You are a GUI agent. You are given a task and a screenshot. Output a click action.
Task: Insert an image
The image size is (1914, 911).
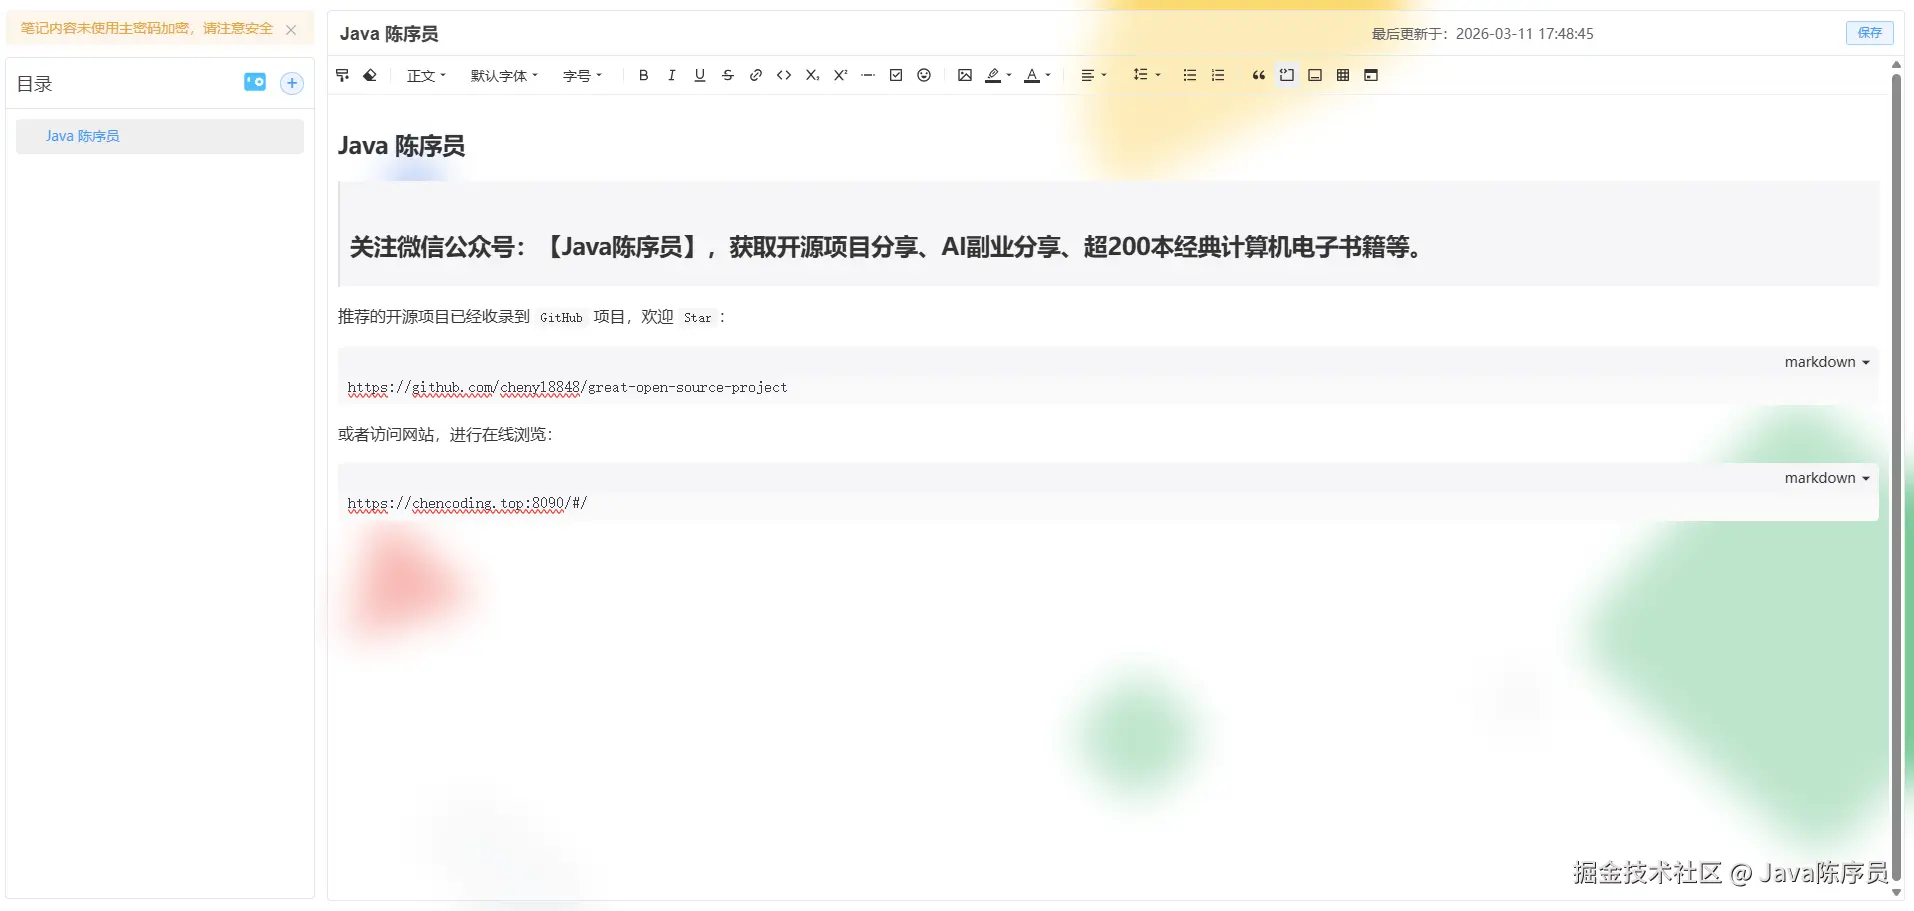pyautogui.click(x=964, y=75)
